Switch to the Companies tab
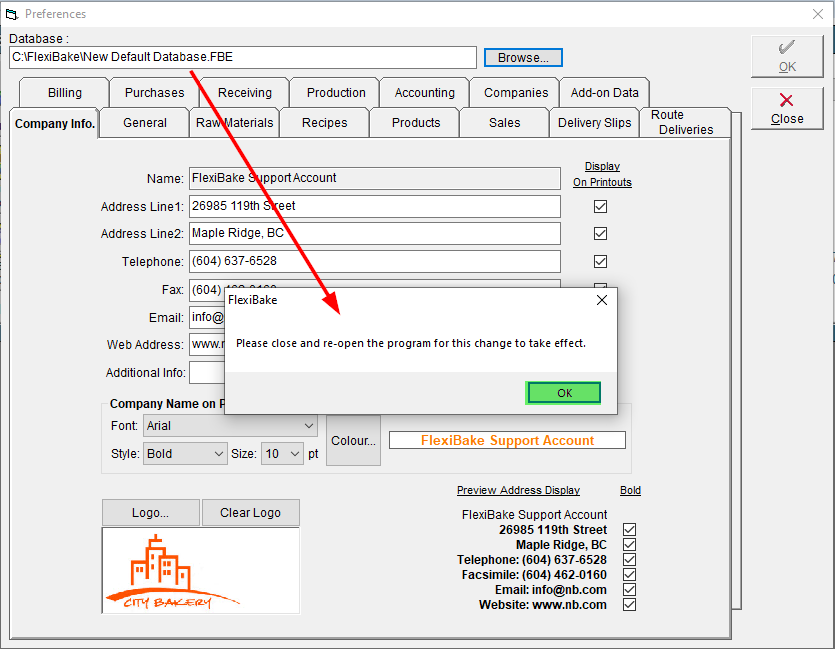The width and height of the screenshot is (835, 649). [515, 93]
